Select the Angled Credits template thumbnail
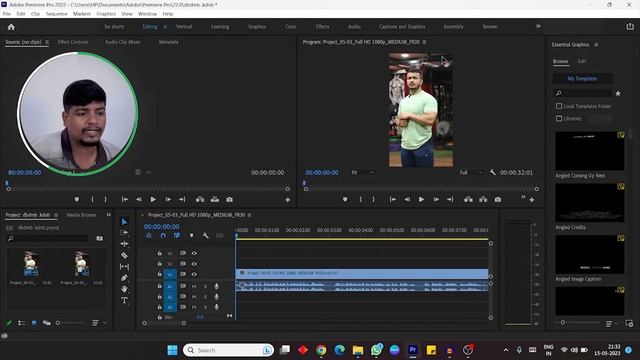 (589, 202)
